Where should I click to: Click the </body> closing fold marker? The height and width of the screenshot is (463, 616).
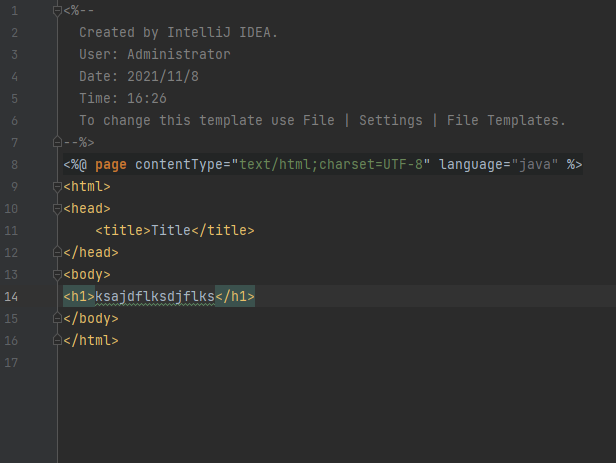(x=57, y=318)
